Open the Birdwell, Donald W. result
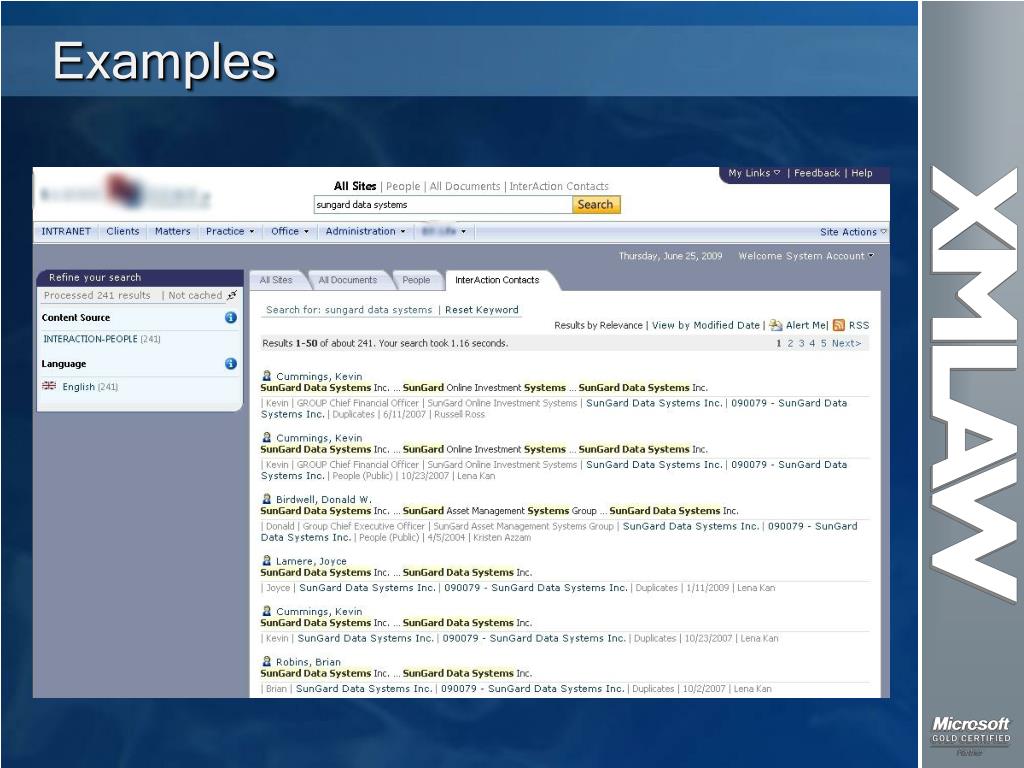The height and width of the screenshot is (768, 1024). (x=324, y=500)
